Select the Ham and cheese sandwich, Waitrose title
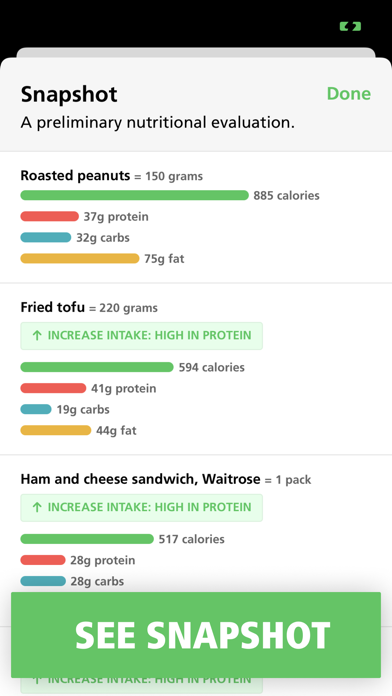This screenshot has width=392, height=696. 140,479
